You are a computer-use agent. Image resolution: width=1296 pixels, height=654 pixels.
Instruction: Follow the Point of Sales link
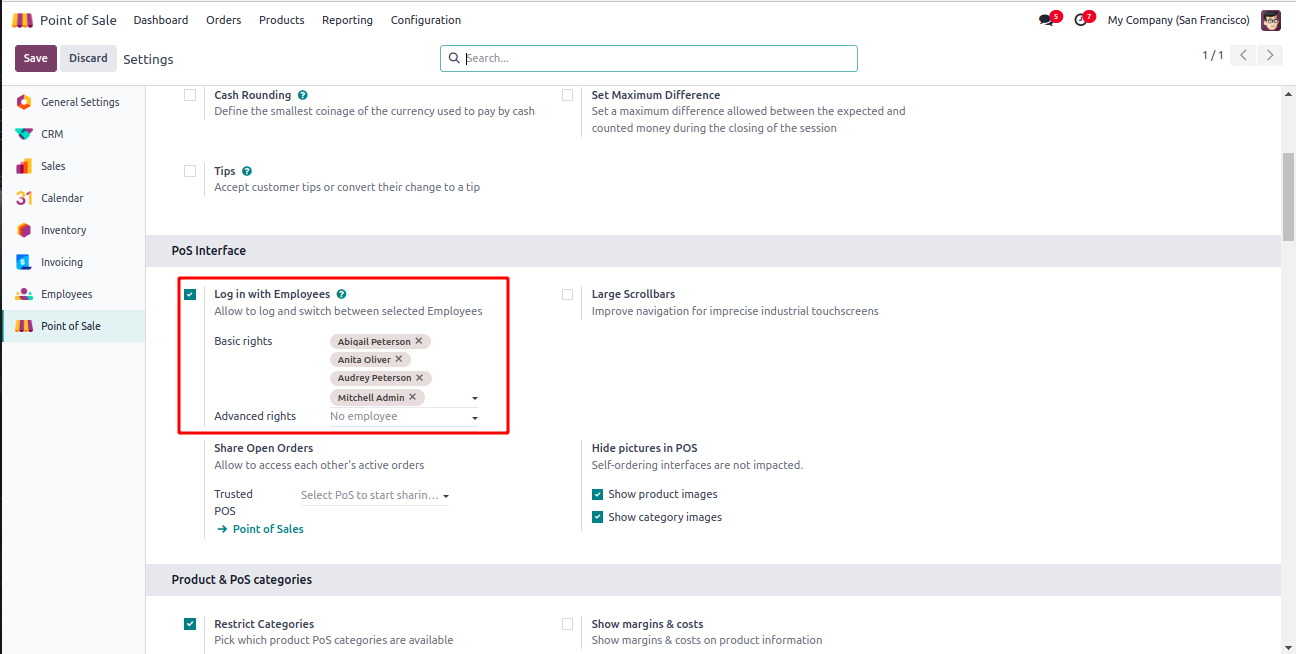pyautogui.click(x=268, y=529)
